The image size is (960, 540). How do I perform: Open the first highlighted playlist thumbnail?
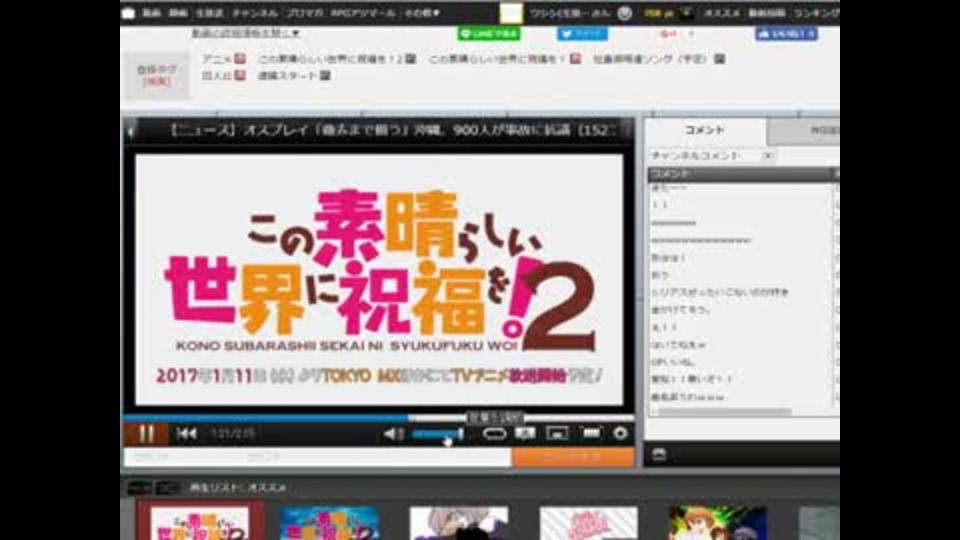point(200,522)
